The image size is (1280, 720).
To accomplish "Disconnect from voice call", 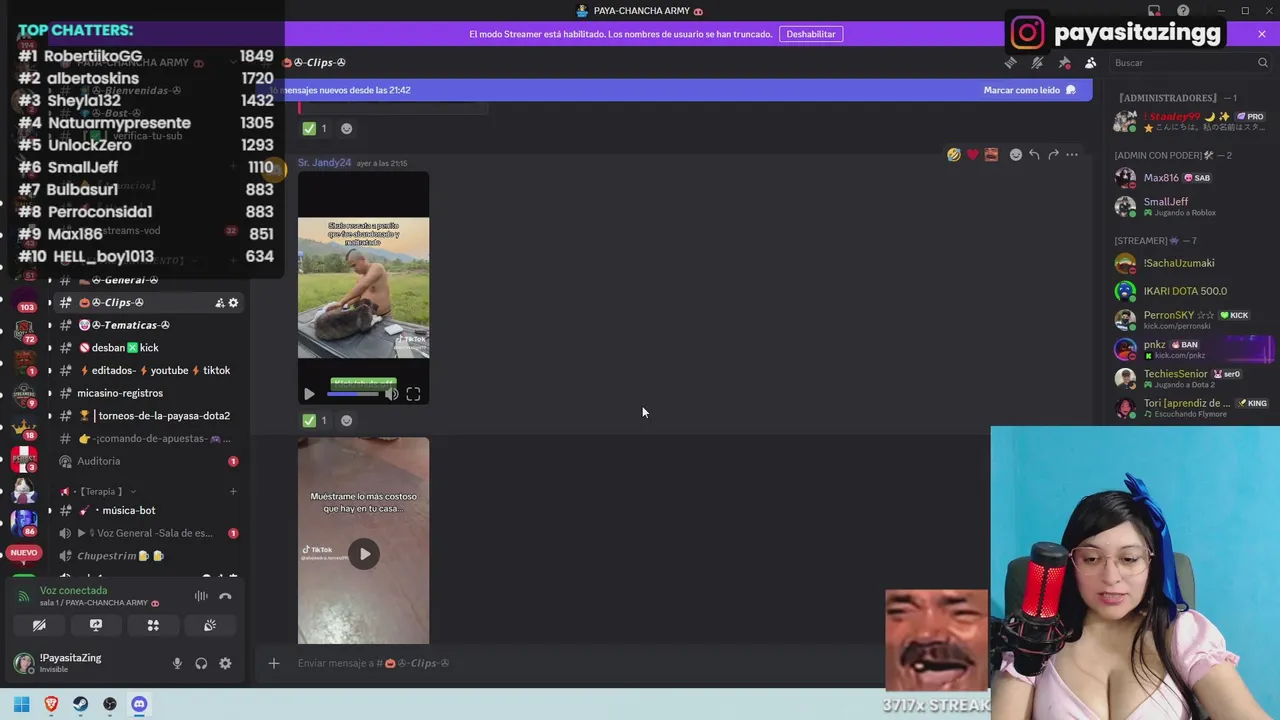I will [225, 596].
